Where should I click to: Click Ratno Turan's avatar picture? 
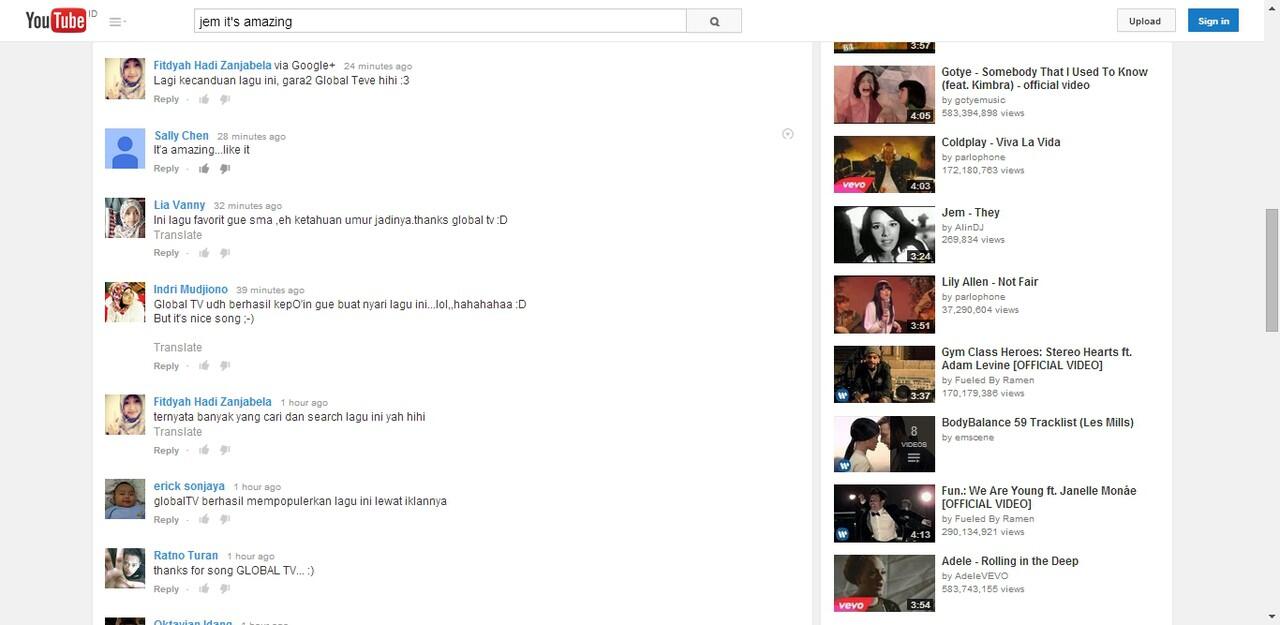click(125, 568)
